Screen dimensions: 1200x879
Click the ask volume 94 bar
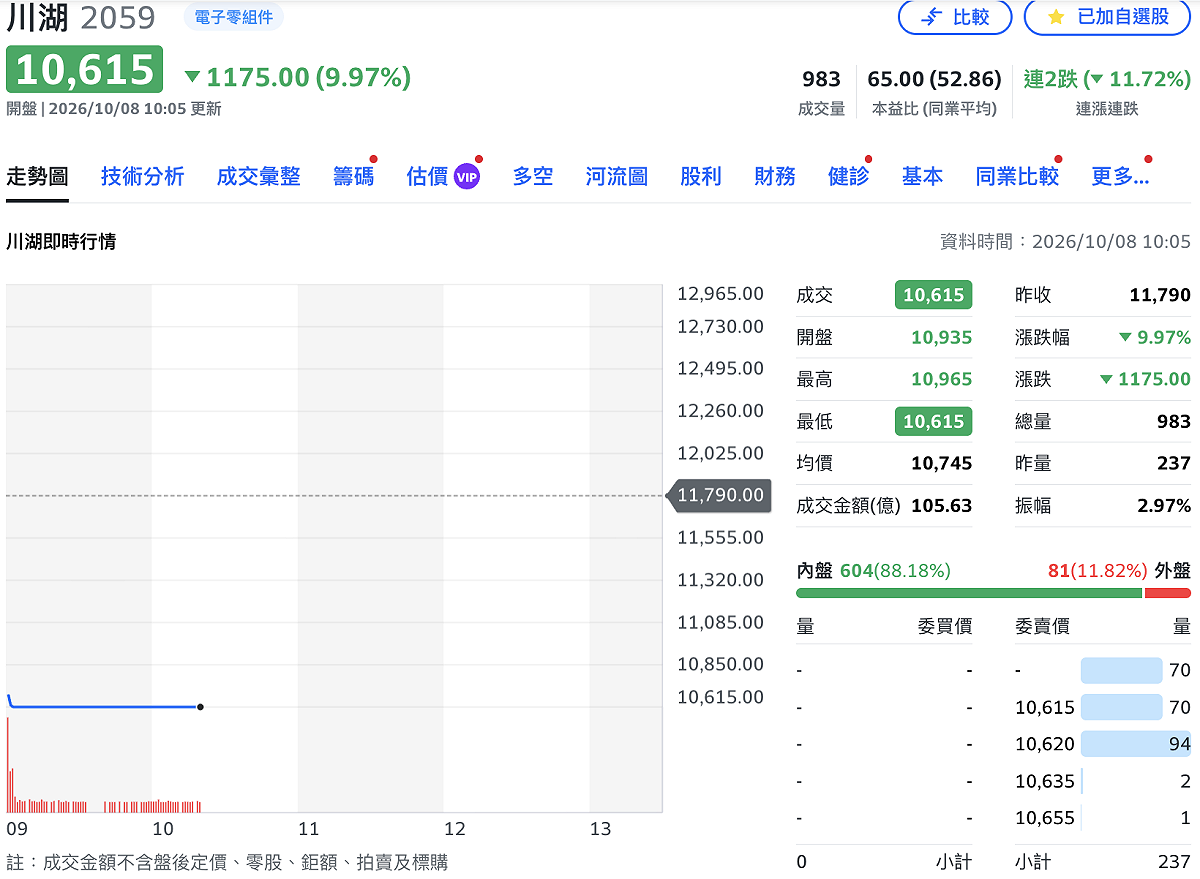pyautogui.click(x=1136, y=744)
